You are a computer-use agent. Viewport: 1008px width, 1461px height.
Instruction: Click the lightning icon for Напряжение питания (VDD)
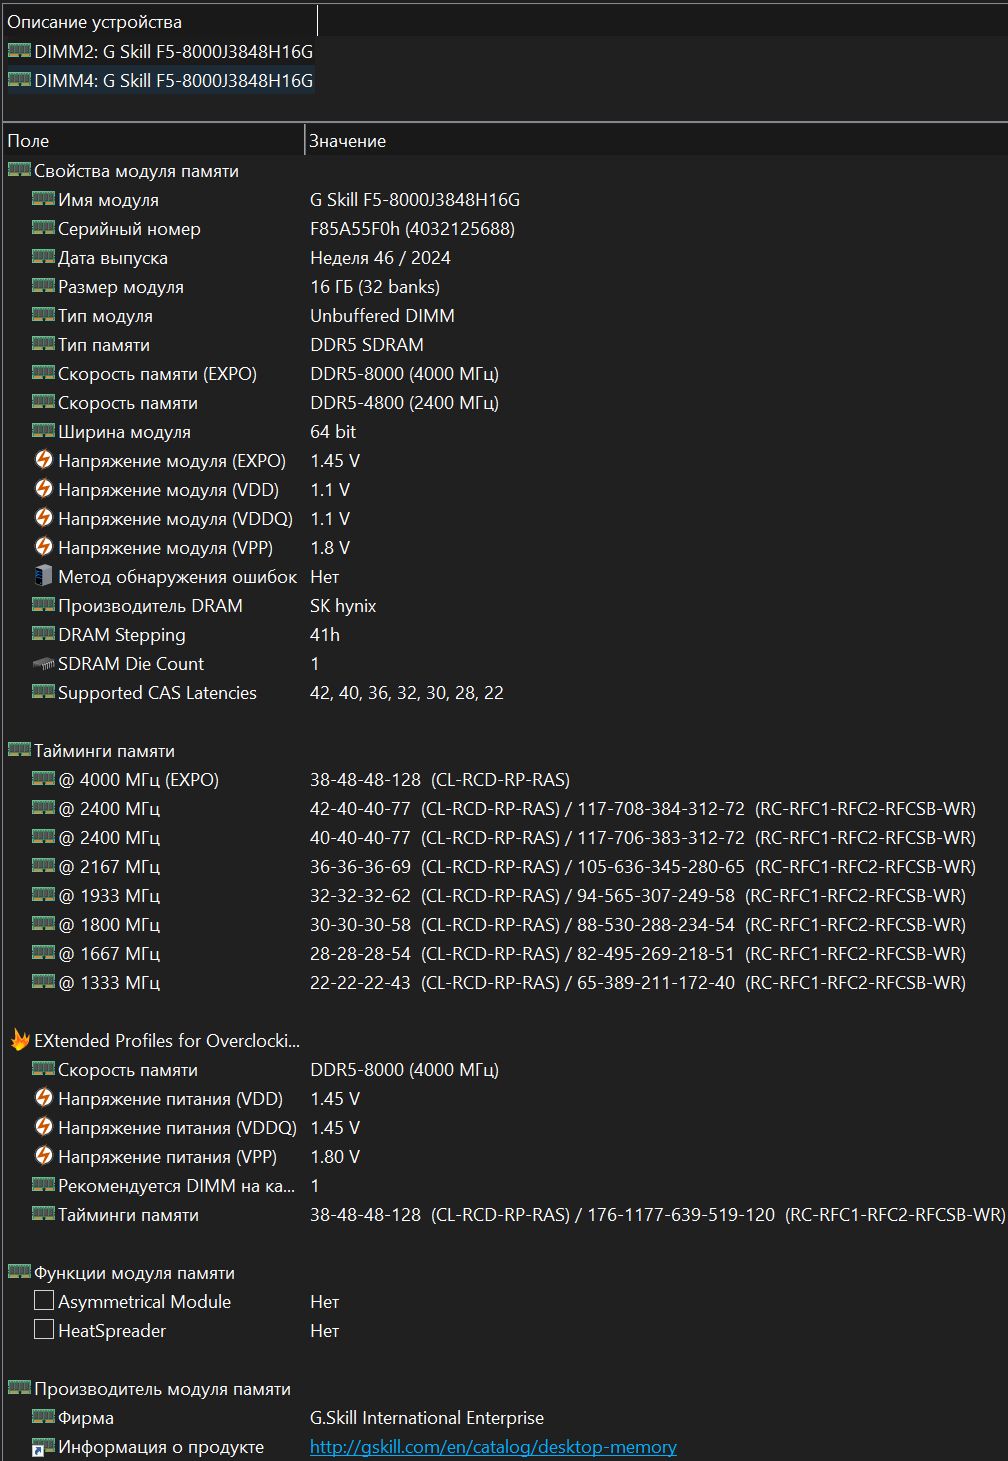click(43, 1098)
